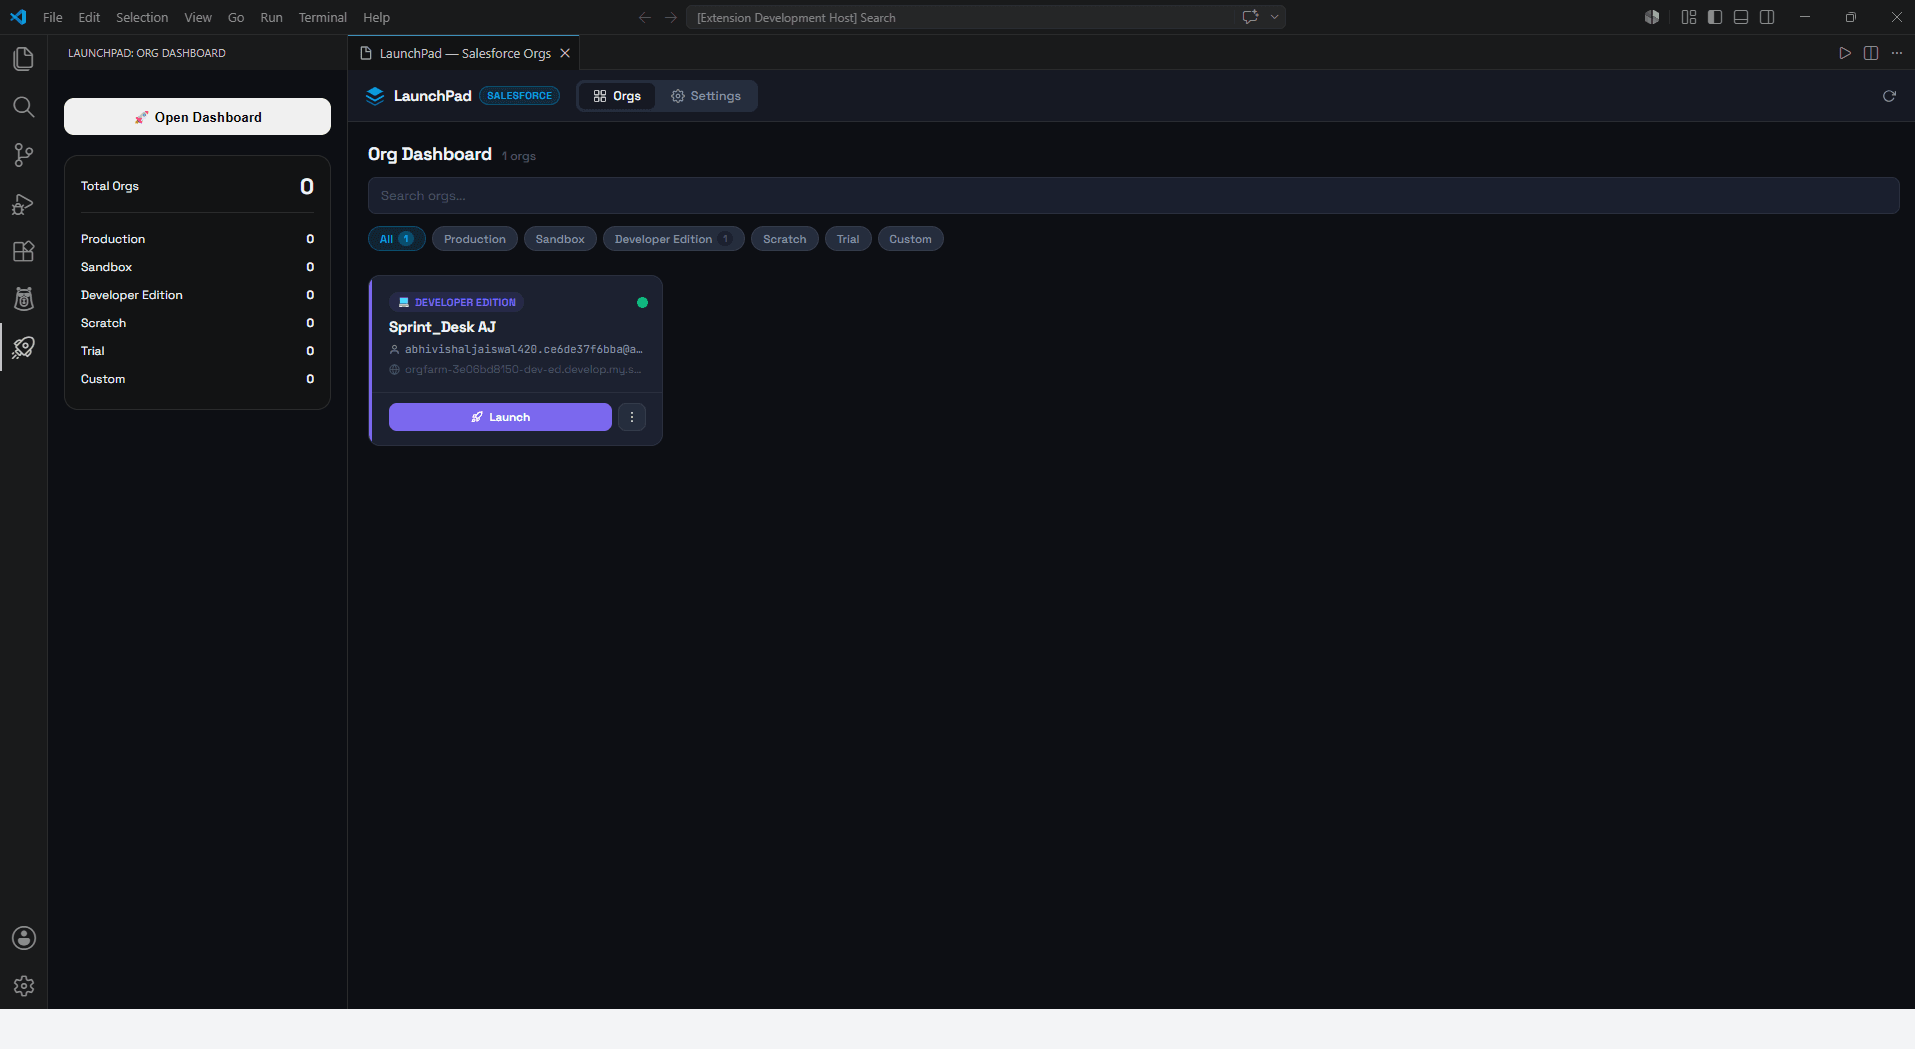Open the Selection menu
This screenshot has height=1049, width=1915.
pos(142,17)
